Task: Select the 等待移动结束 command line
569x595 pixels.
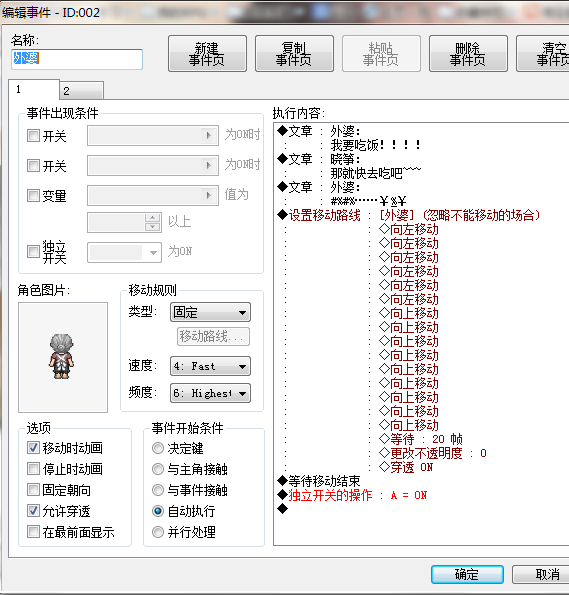Action: pyautogui.click(x=319, y=481)
